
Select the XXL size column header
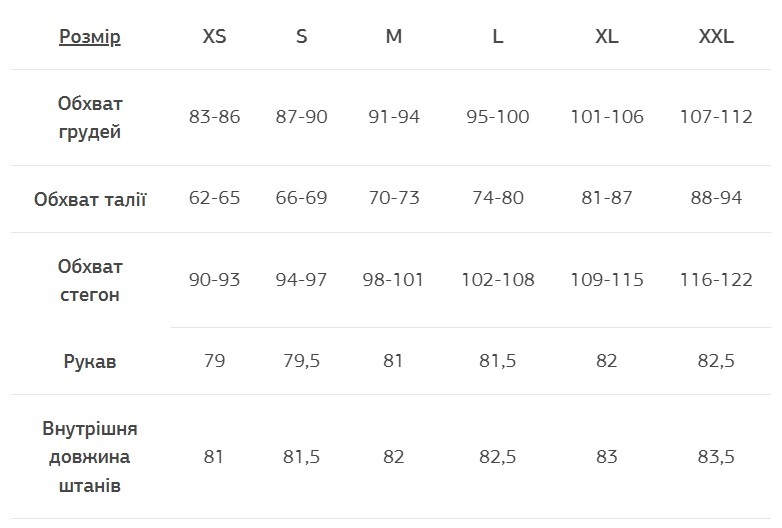pos(716,37)
